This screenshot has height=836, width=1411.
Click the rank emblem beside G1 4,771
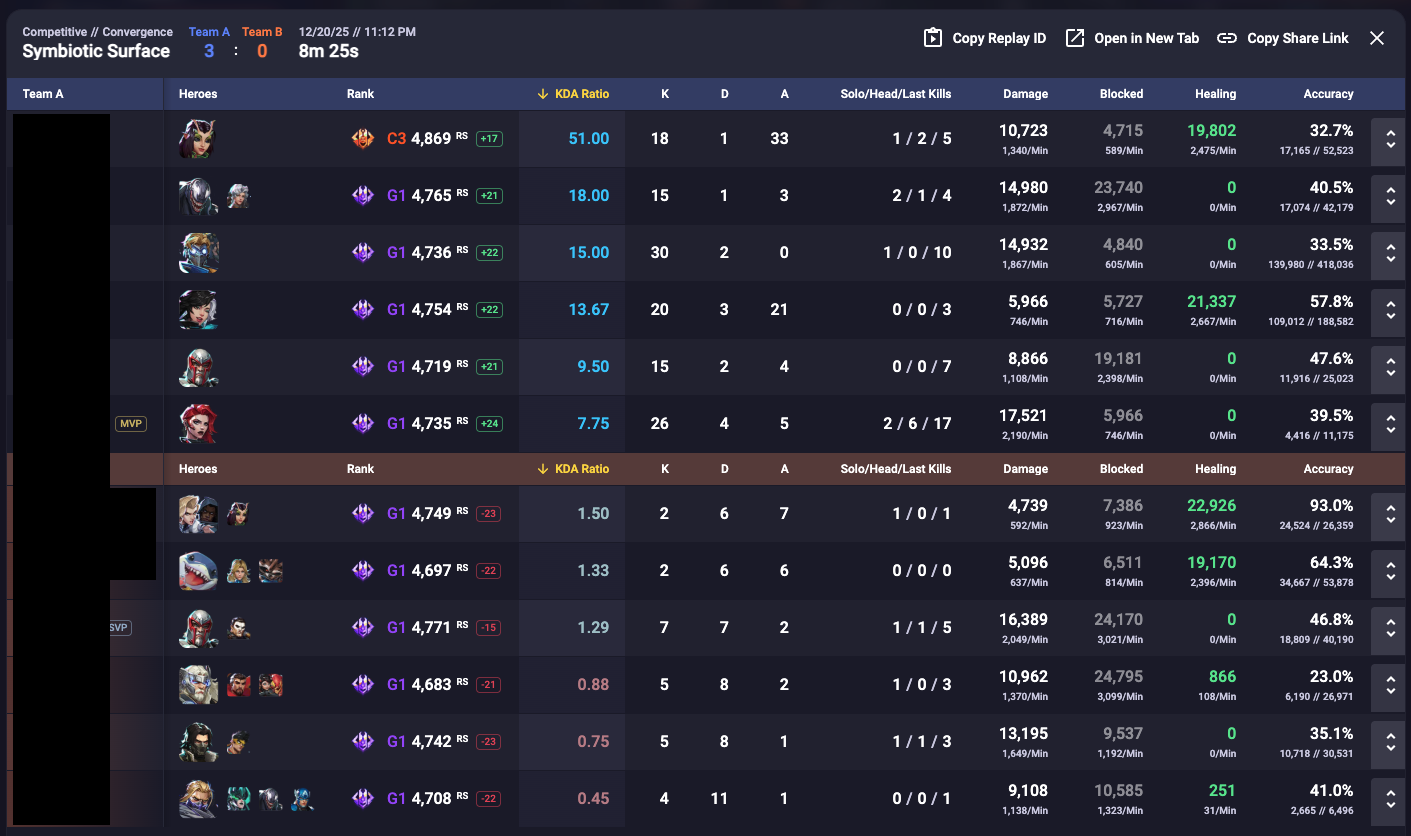coord(363,628)
